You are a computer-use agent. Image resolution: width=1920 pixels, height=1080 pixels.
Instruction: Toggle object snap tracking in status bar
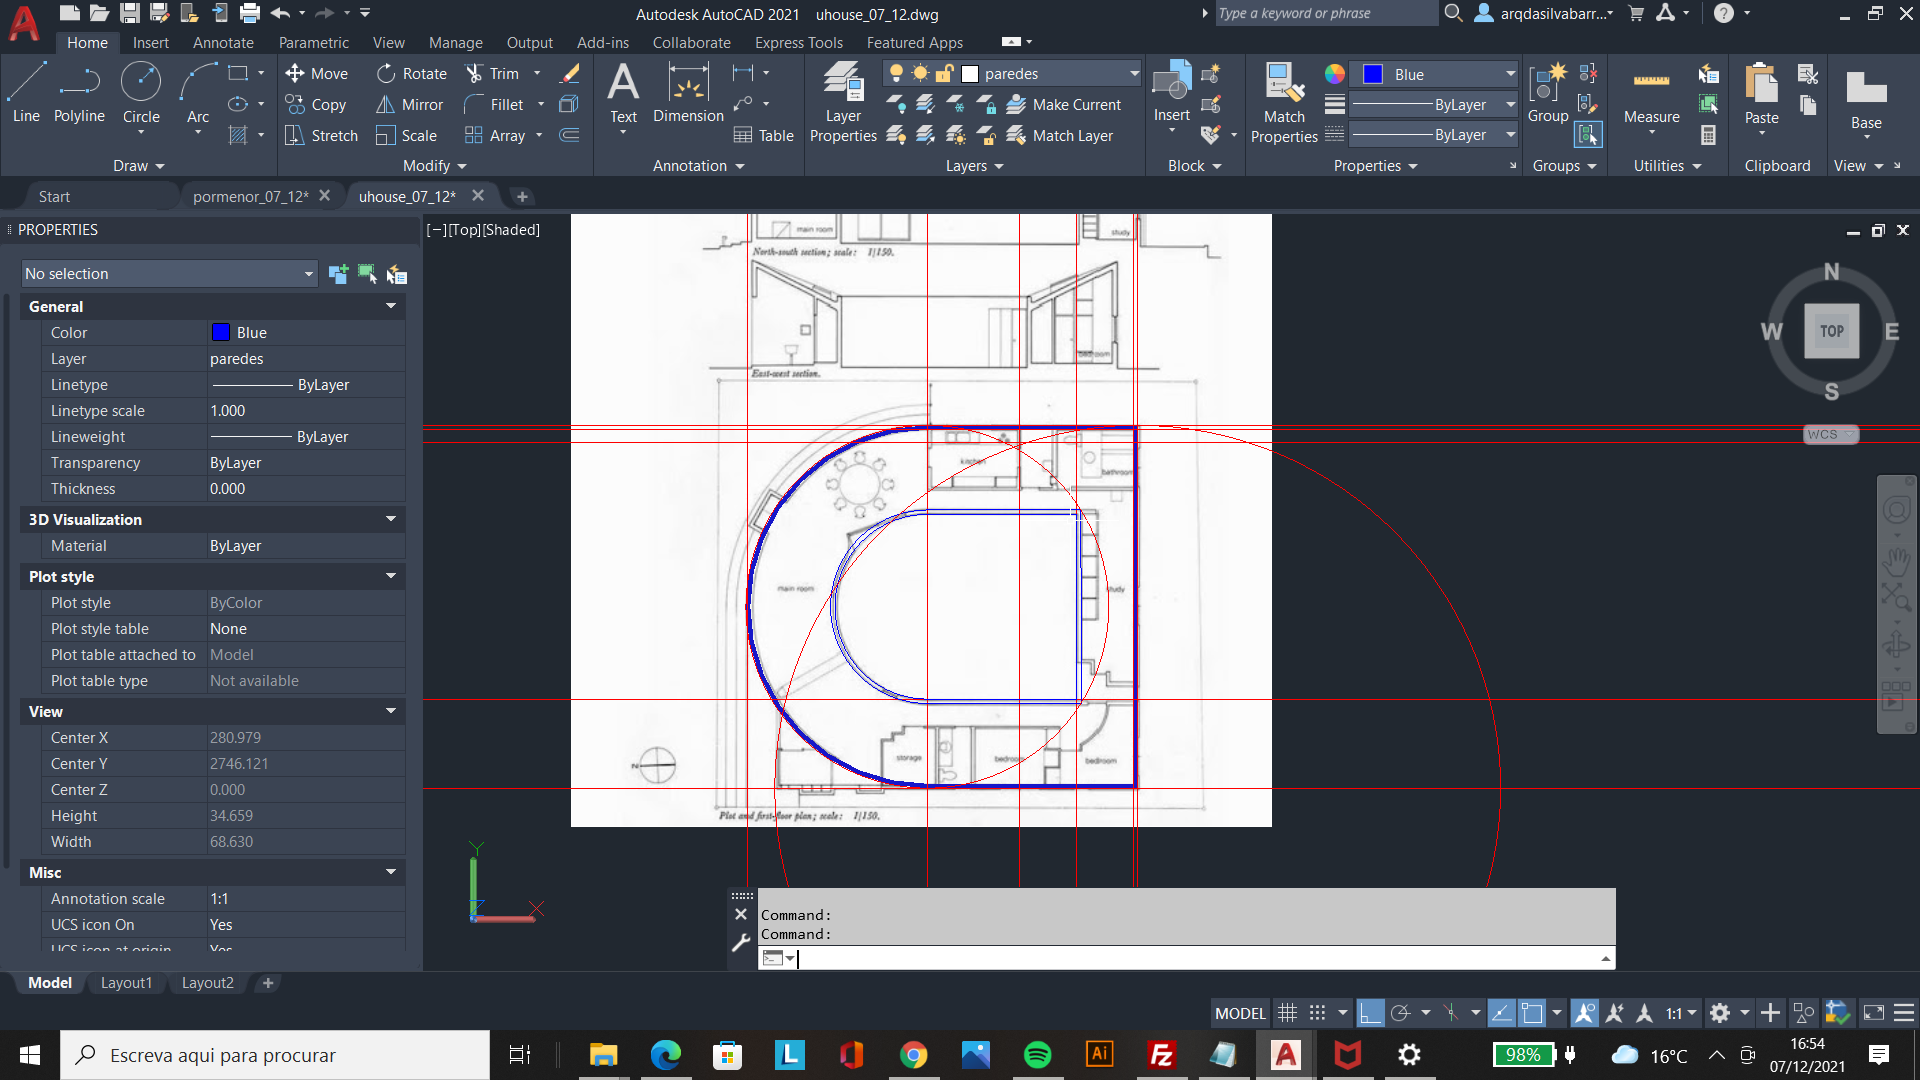pyautogui.click(x=1501, y=1013)
